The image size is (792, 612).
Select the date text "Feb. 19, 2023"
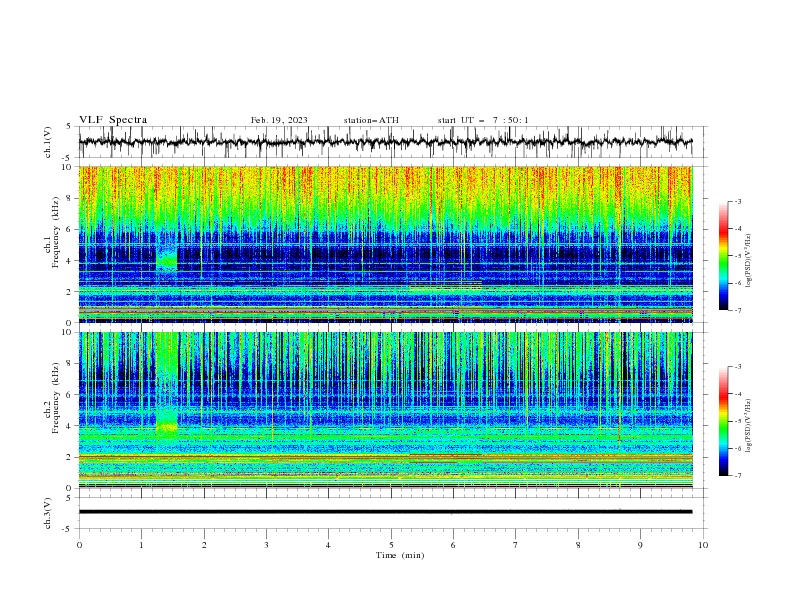279,120
